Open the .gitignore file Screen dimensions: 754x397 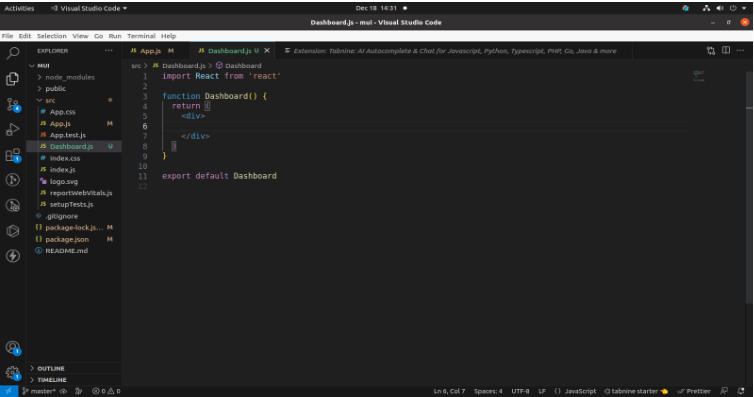tap(61, 216)
